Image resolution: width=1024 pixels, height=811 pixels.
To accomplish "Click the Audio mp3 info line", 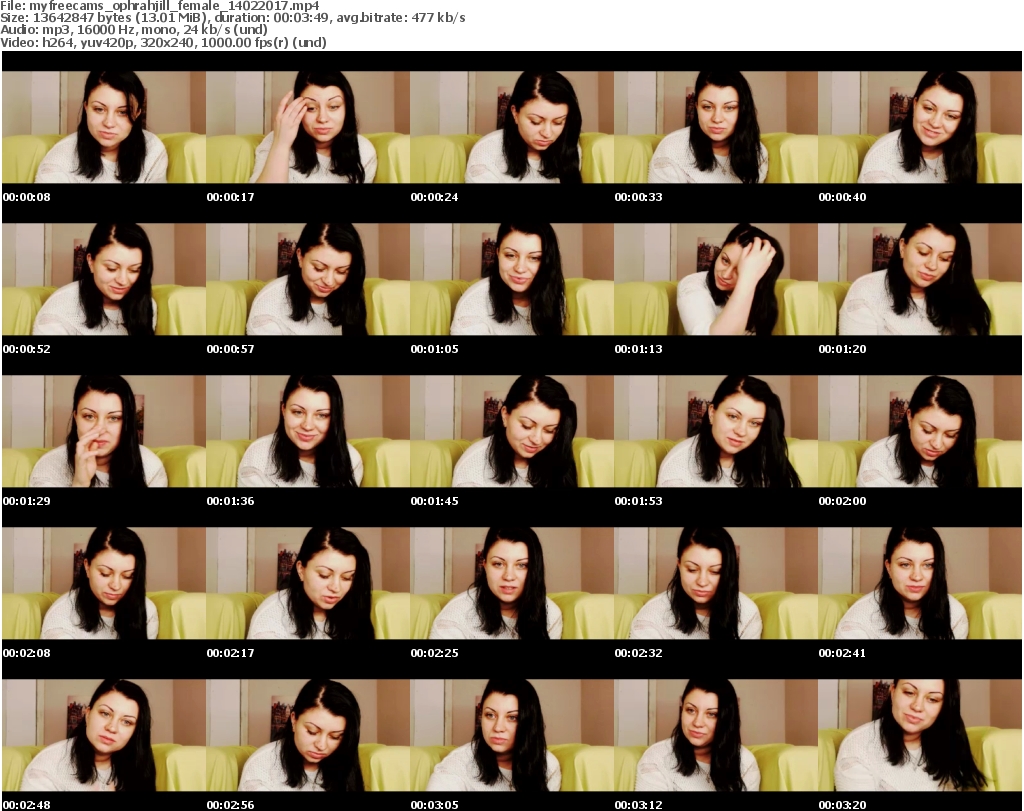I will coord(134,30).
